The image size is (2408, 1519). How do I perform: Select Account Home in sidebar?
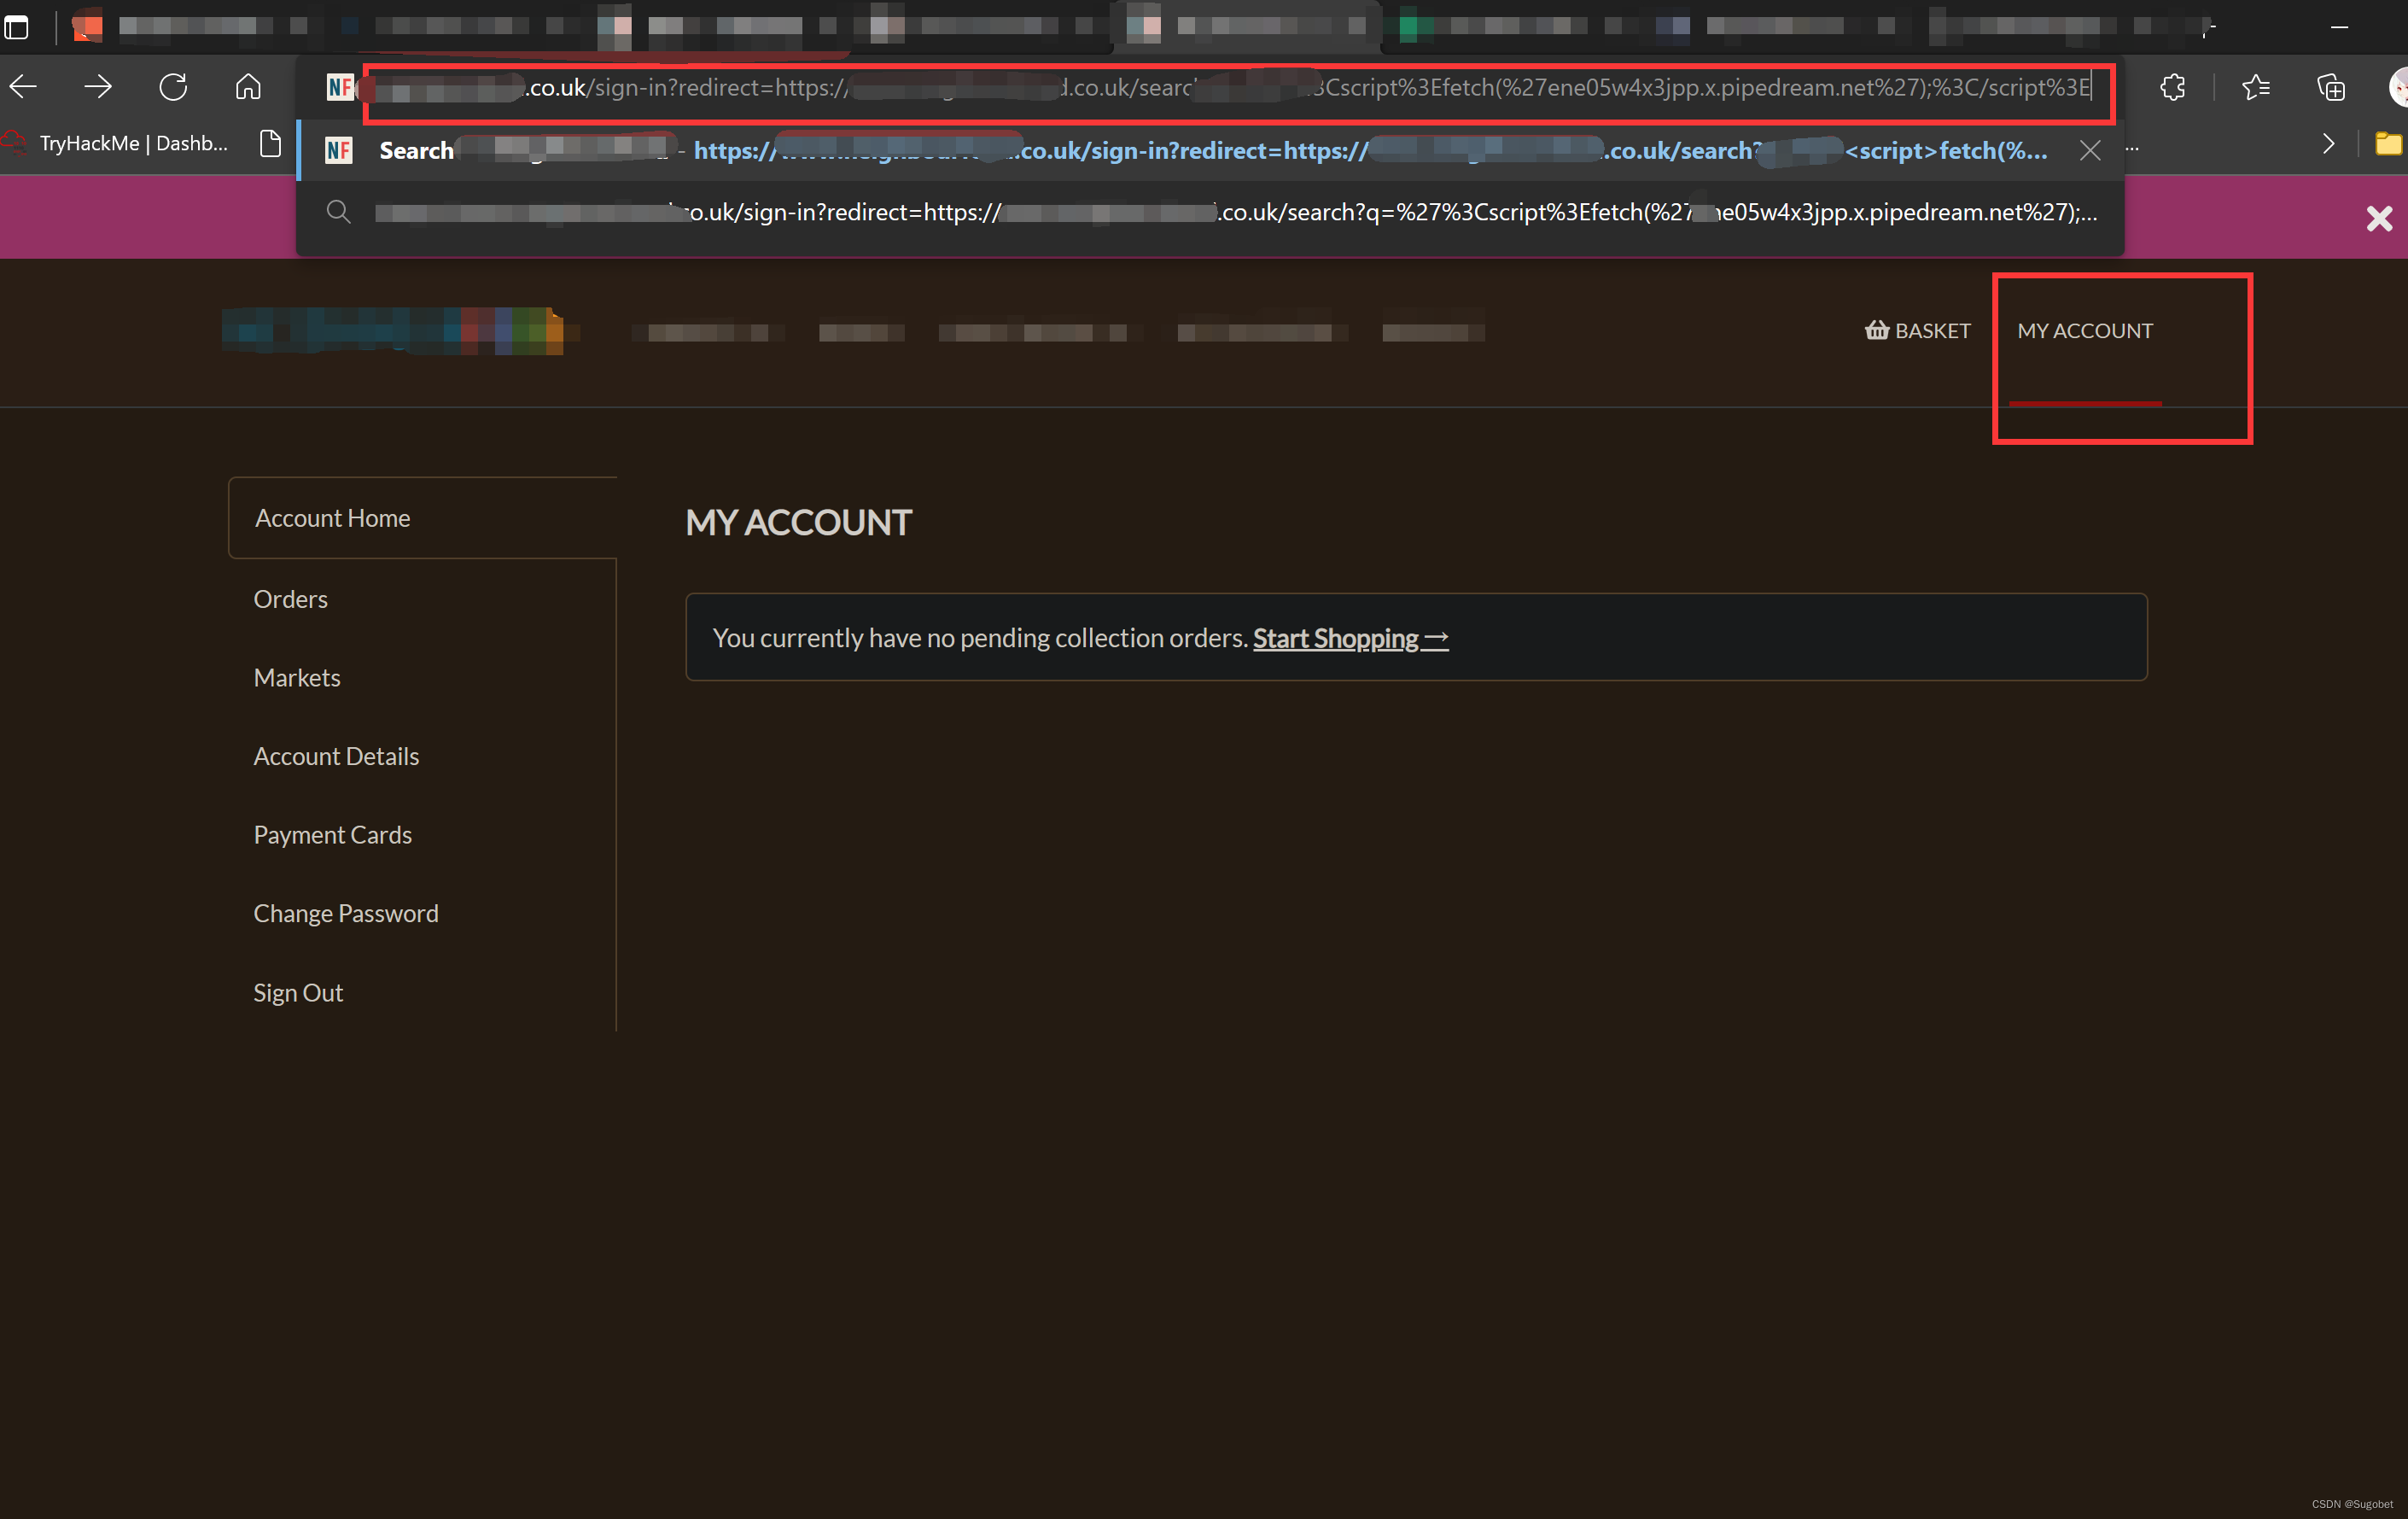tap(423, 518)
